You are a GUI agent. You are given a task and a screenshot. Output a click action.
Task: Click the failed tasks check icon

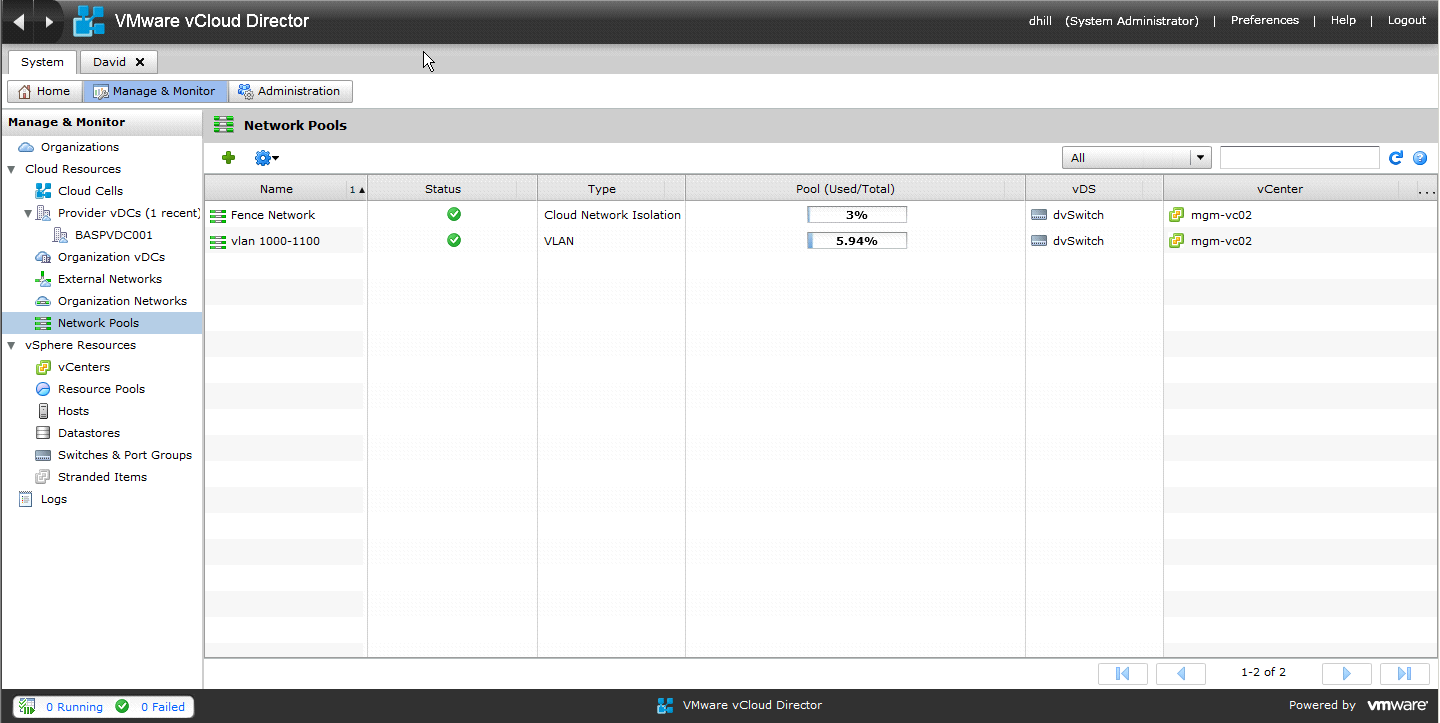(x=122, y=706)
